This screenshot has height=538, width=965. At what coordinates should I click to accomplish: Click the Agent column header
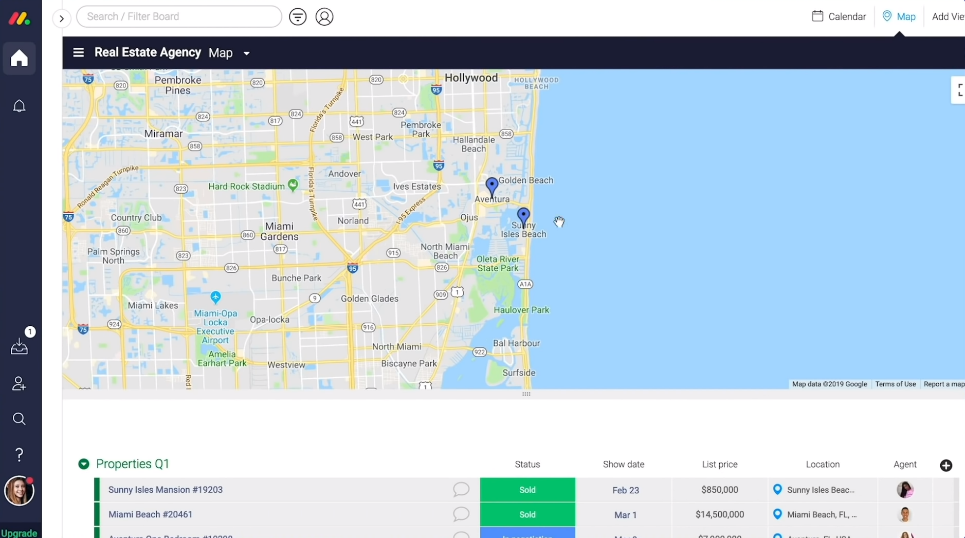click(x=905, y=465)
